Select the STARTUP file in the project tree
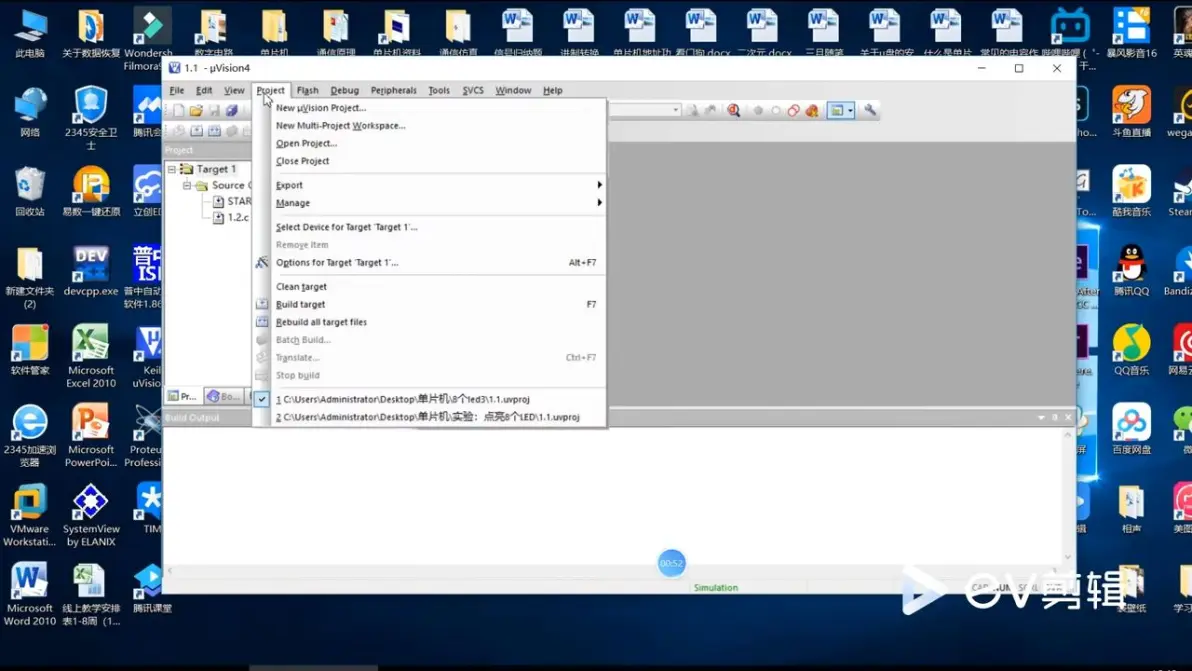This screenshot has width=1192, height=671. pyautogui.click(x=231, y=201)
